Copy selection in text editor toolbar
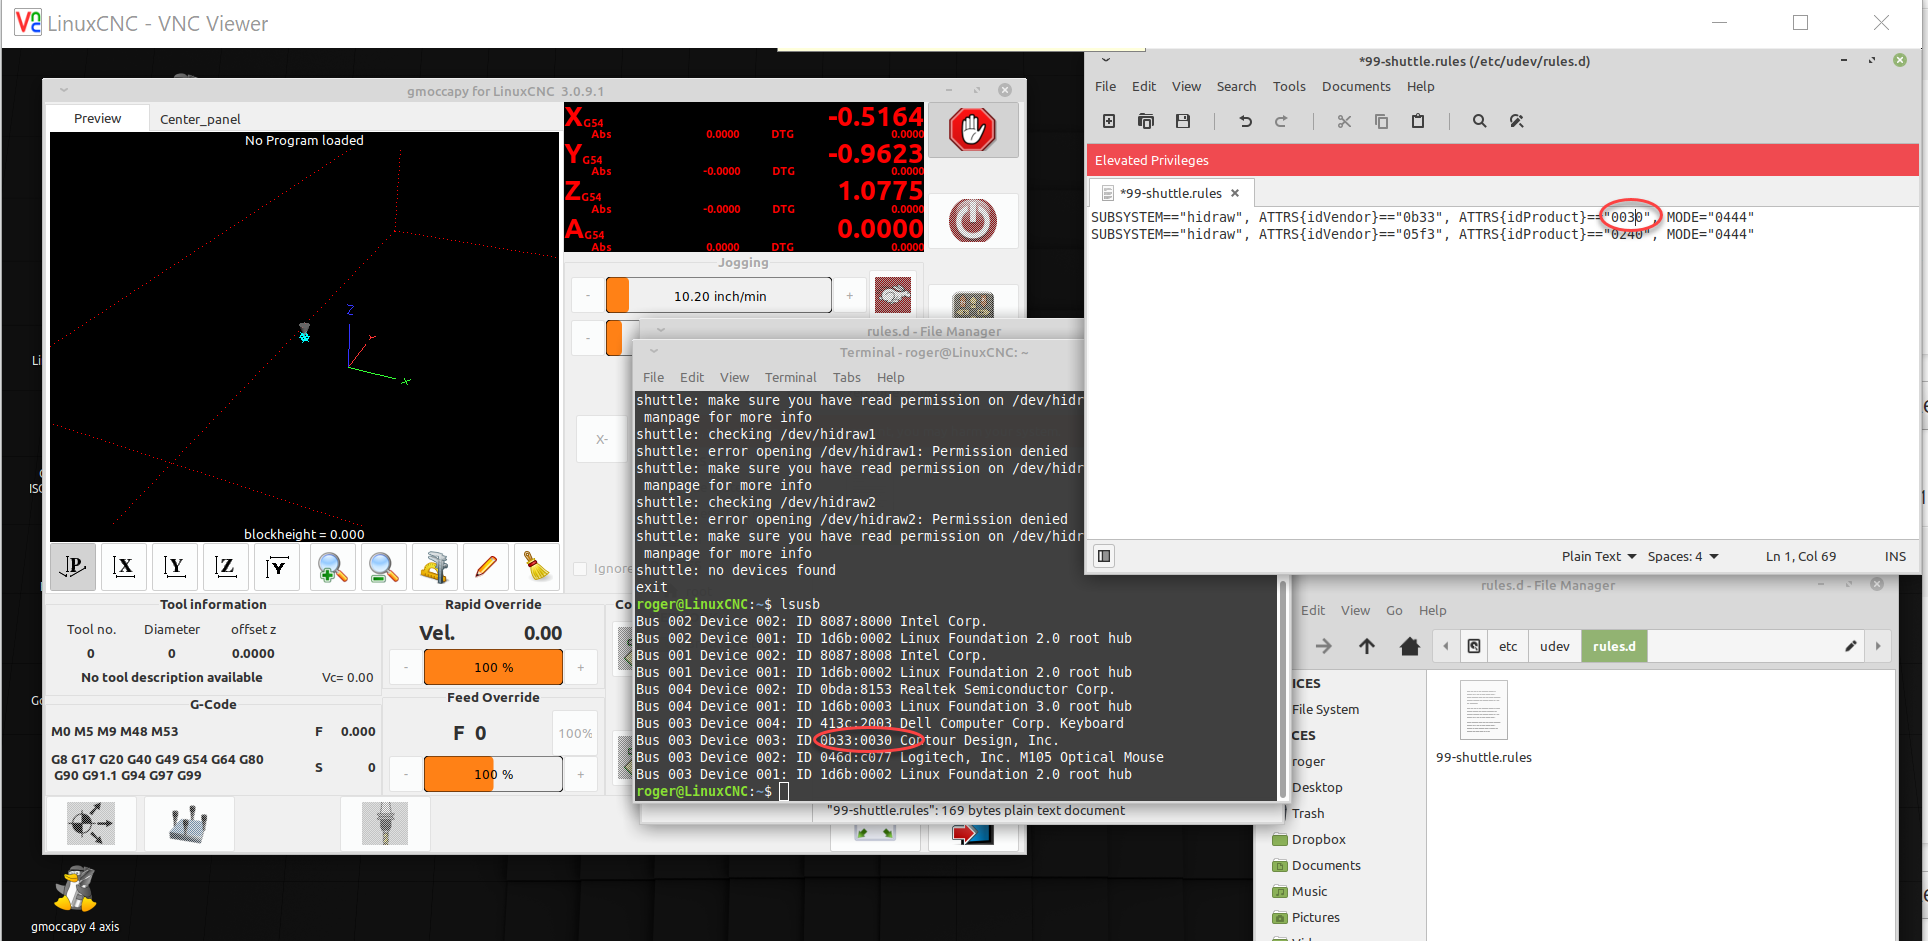The image size is (1928, 941). point(1381,121)
